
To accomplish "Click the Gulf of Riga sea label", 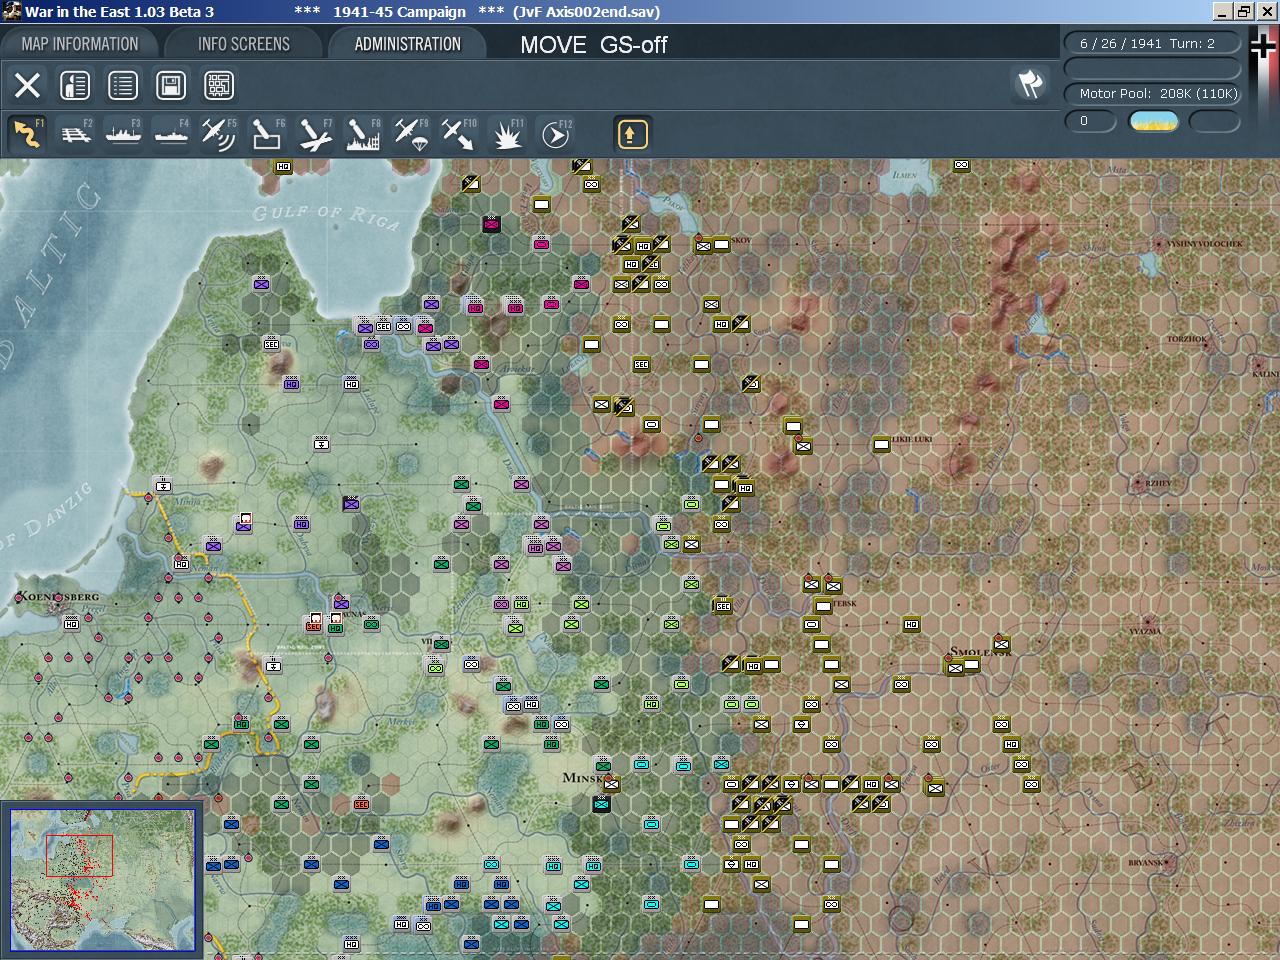I will pos(326,215).
